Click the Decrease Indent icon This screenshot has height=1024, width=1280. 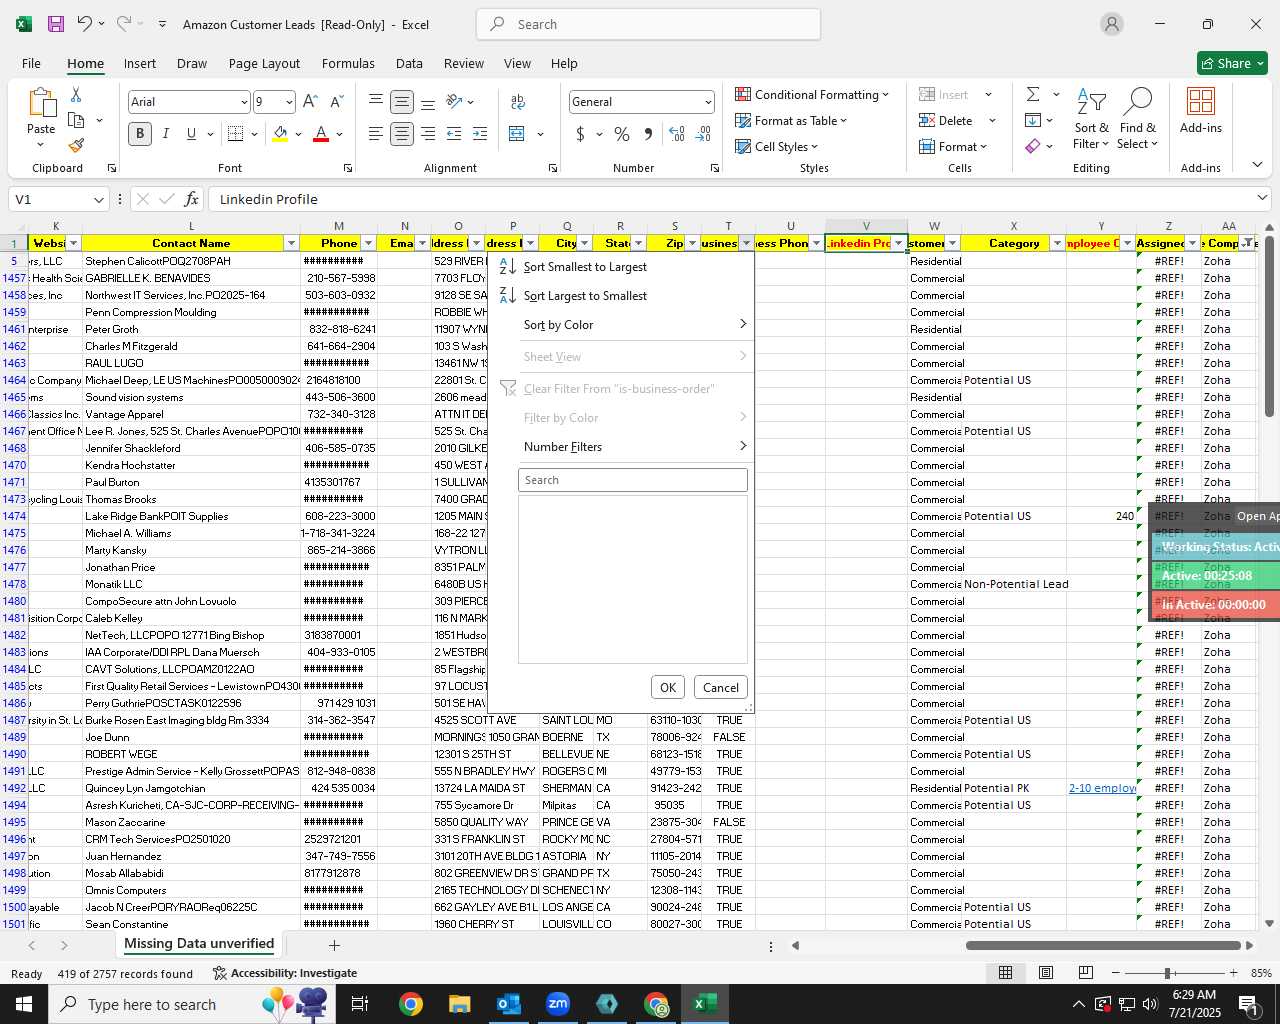pos(454,134)
